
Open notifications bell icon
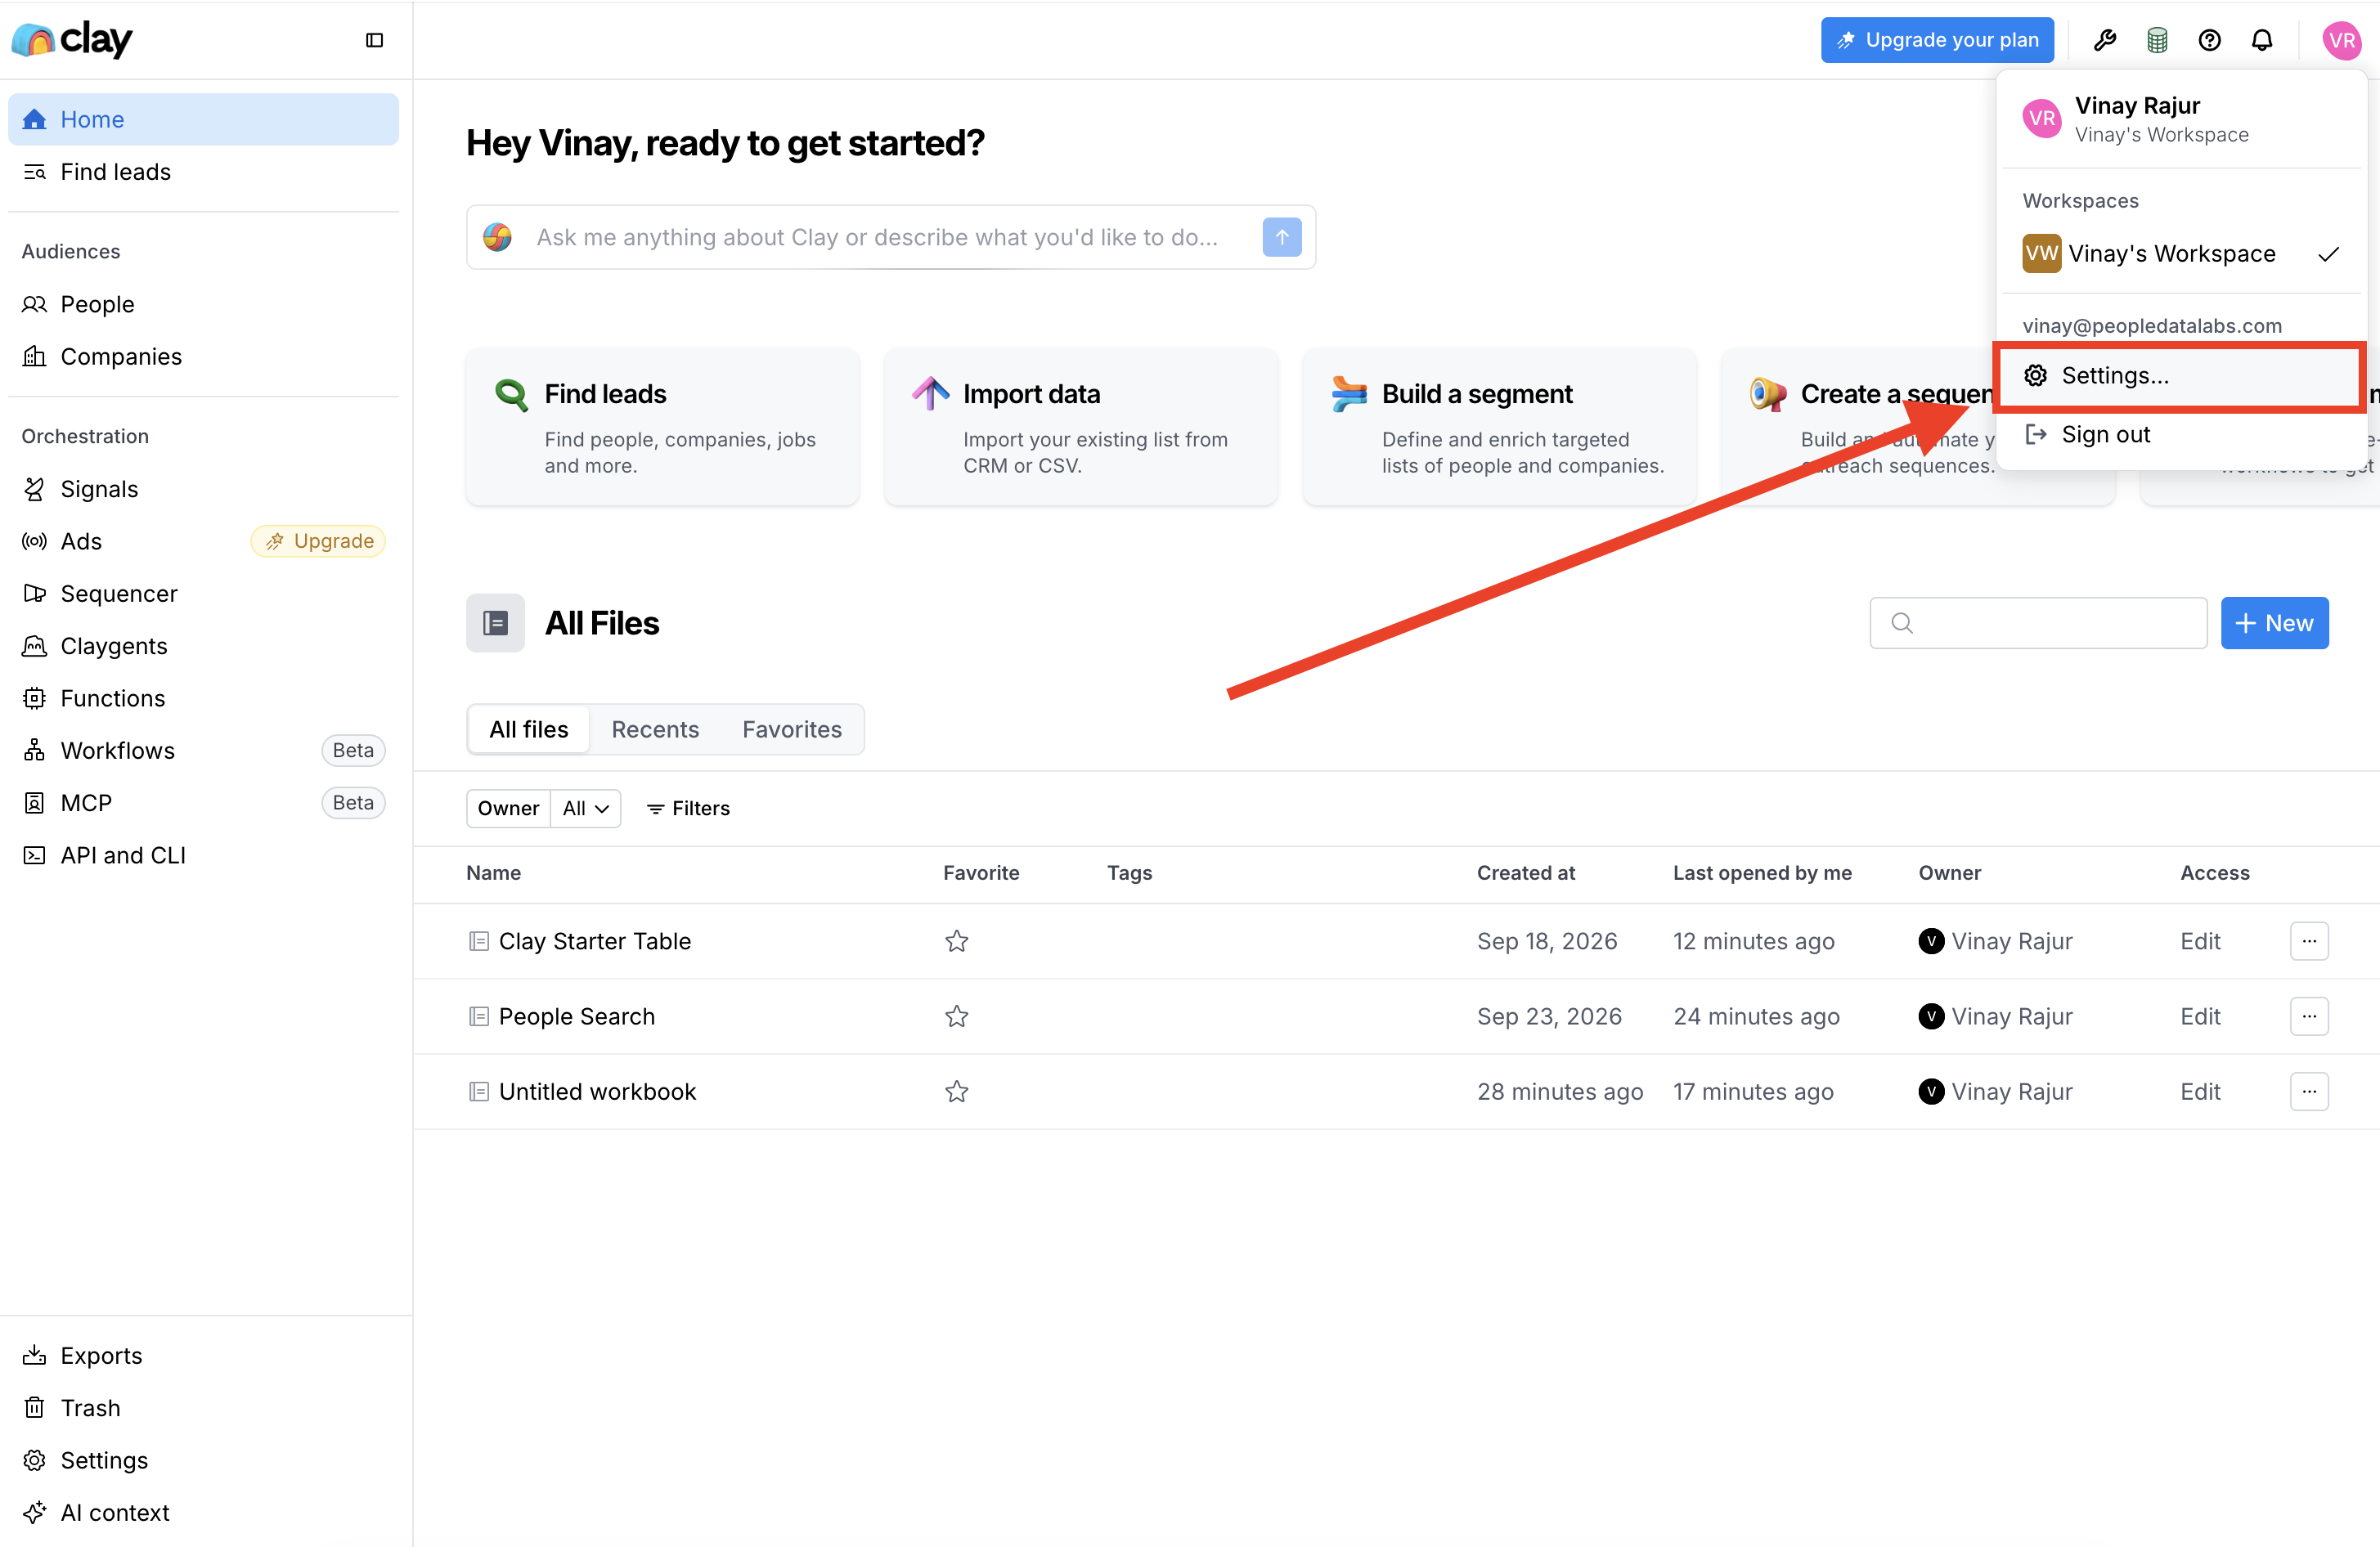pos(2262,40)
